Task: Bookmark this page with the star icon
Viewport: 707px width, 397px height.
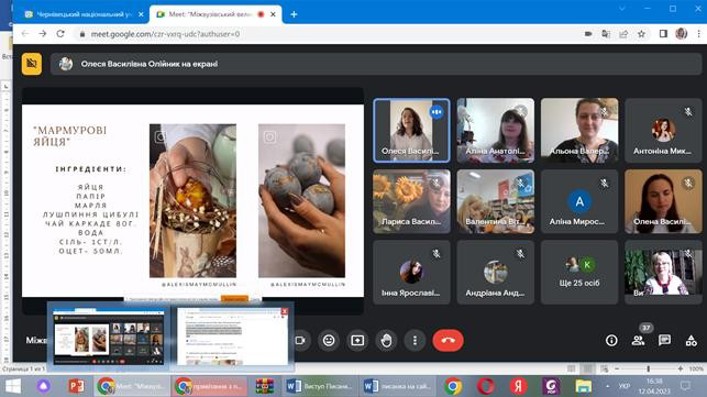Action: [641, 34]
